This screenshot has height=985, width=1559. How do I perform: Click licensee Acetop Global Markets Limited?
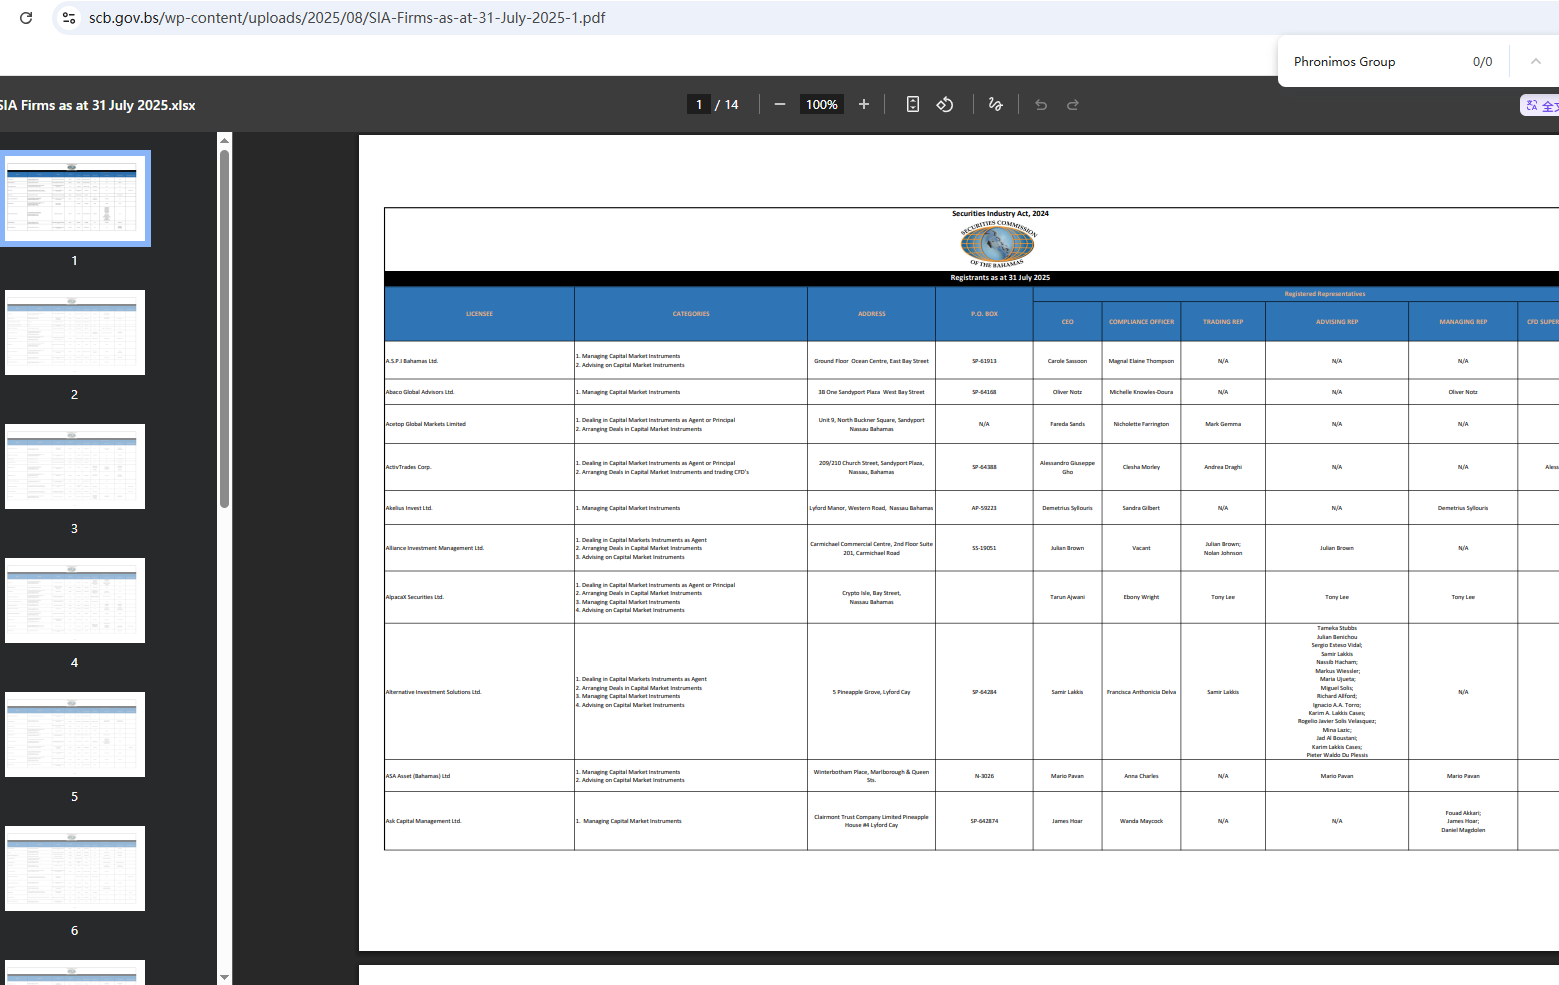pos(426,424)
